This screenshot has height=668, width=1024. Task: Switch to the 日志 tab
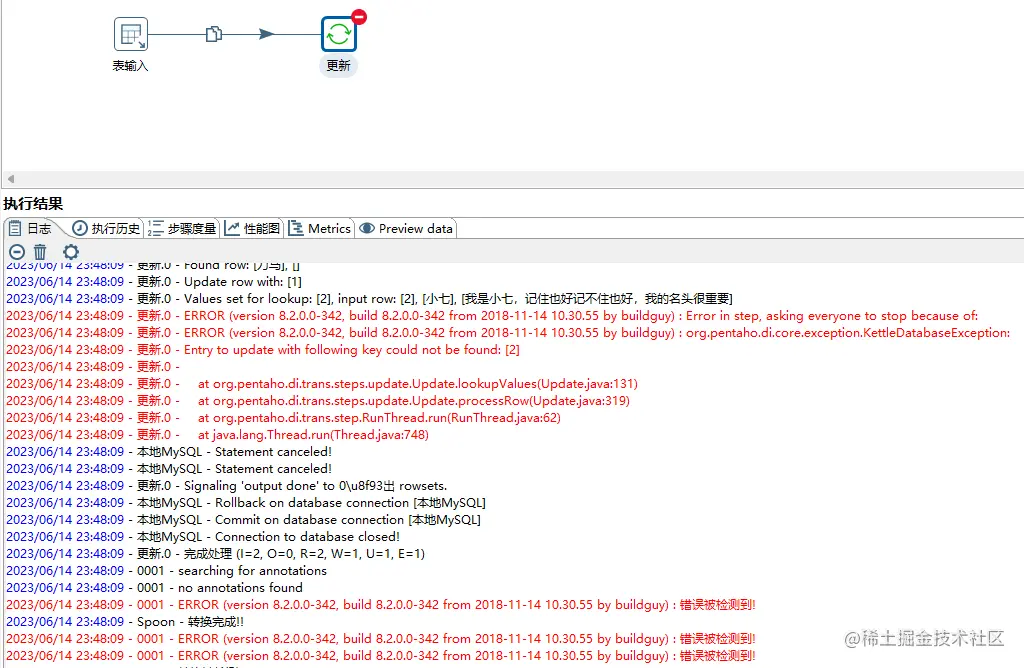pyautogui.click(x=31, y=229)
